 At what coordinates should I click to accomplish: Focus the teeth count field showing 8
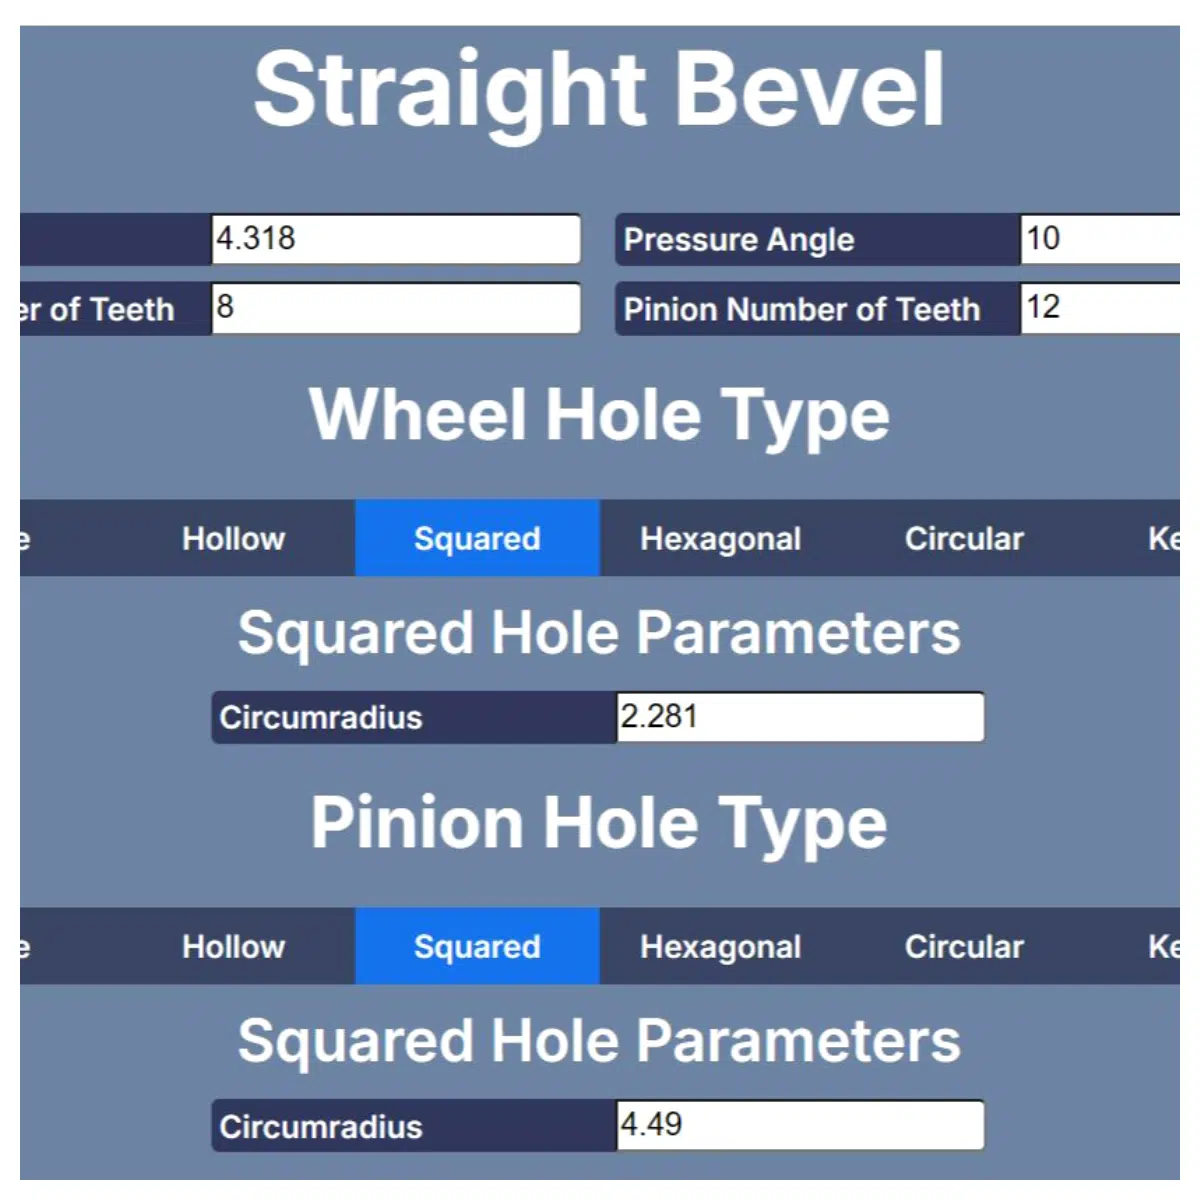pos(396,308)
